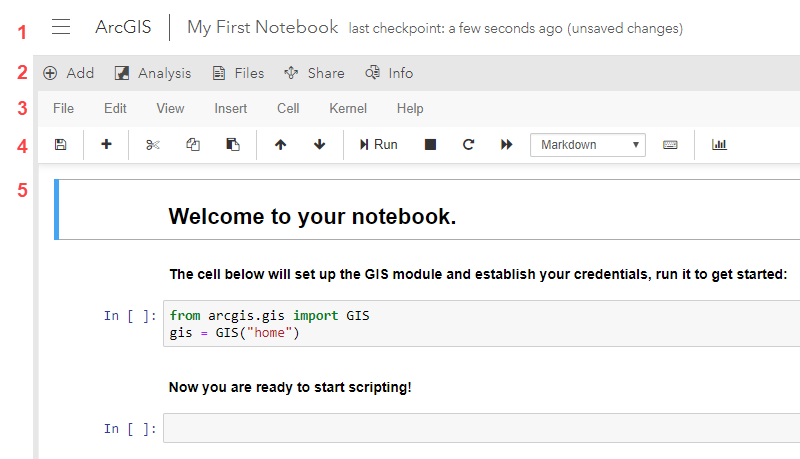Open the Kernel menu
Image resolution: width=800 pixels, height=459 pixels.
click(348, 108)
